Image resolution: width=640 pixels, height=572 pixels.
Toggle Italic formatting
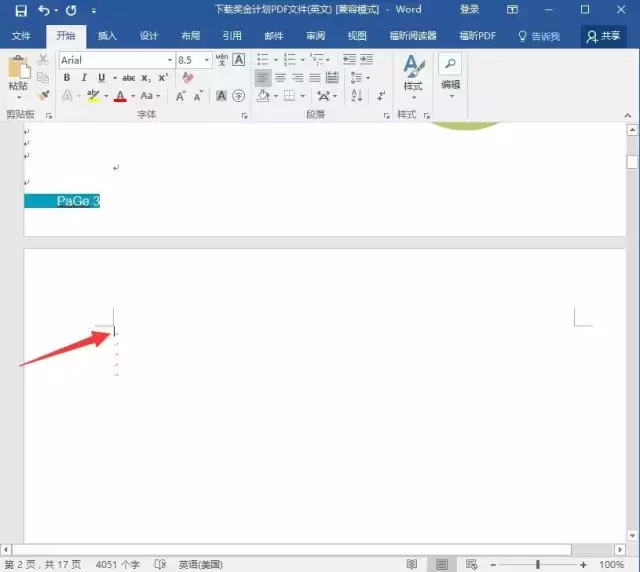84,78
